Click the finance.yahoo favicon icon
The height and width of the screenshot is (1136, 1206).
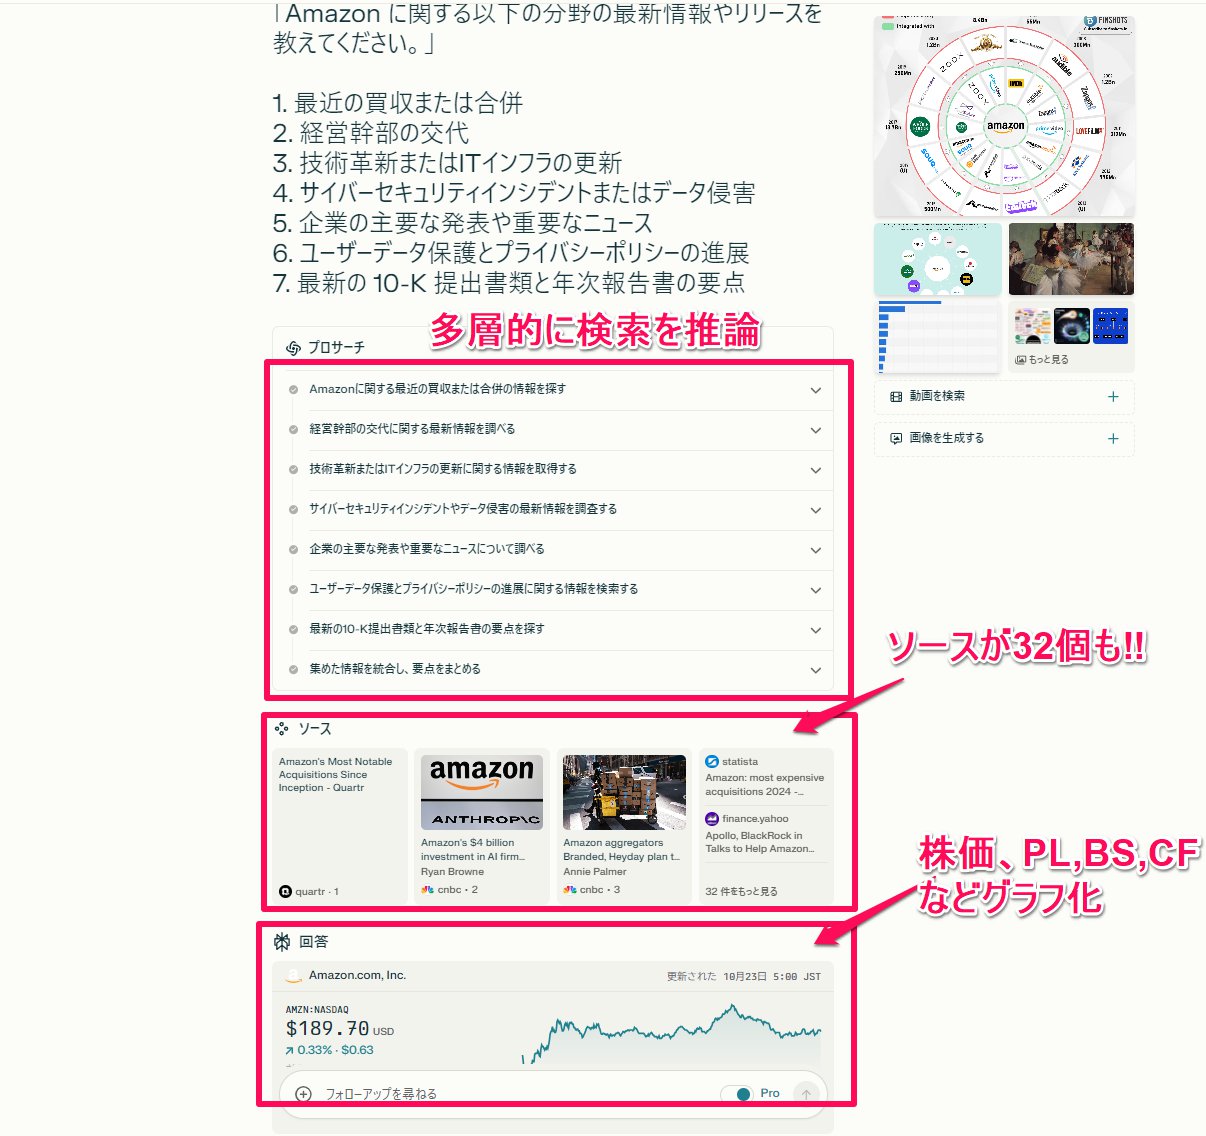point(712,819)
